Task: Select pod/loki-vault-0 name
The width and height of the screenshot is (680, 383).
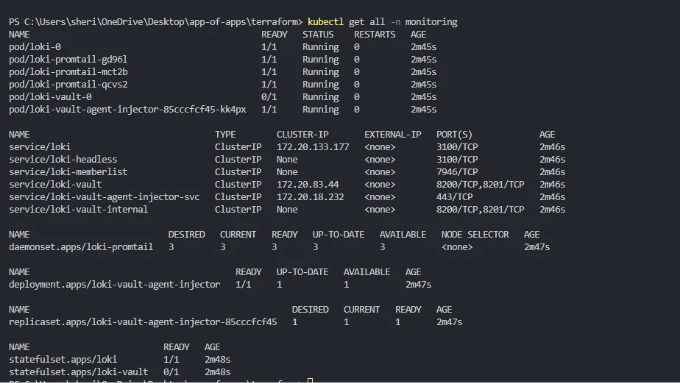Action: (x=50, y=97)
